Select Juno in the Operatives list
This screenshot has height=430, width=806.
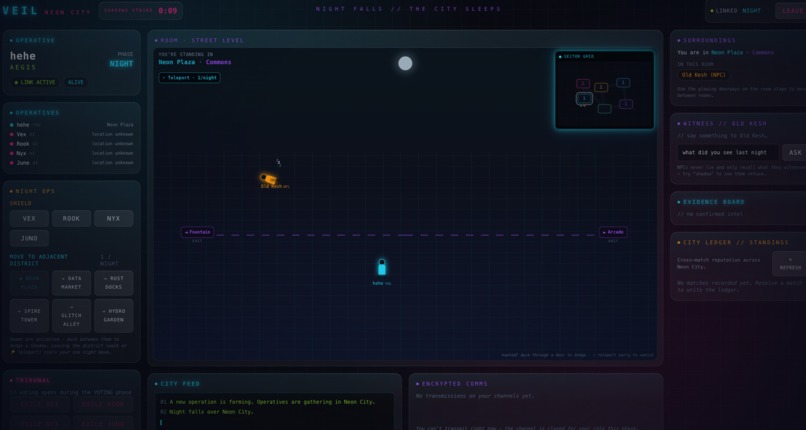(71, 163)
